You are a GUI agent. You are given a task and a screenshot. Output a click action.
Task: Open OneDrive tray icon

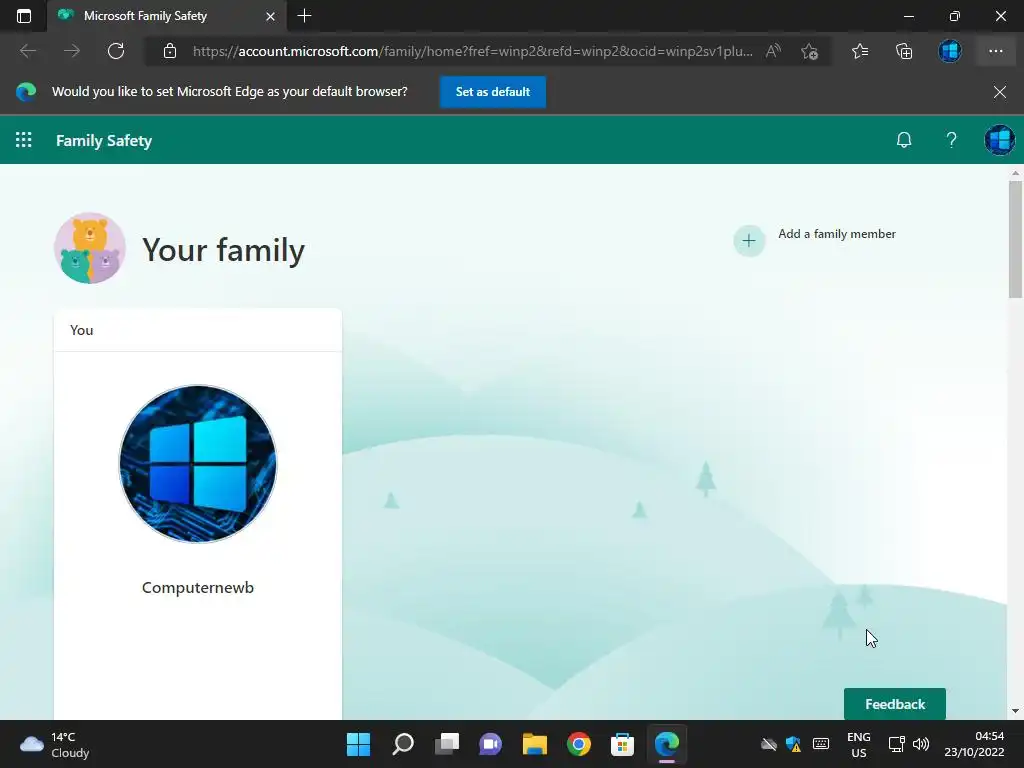[769, 744]
